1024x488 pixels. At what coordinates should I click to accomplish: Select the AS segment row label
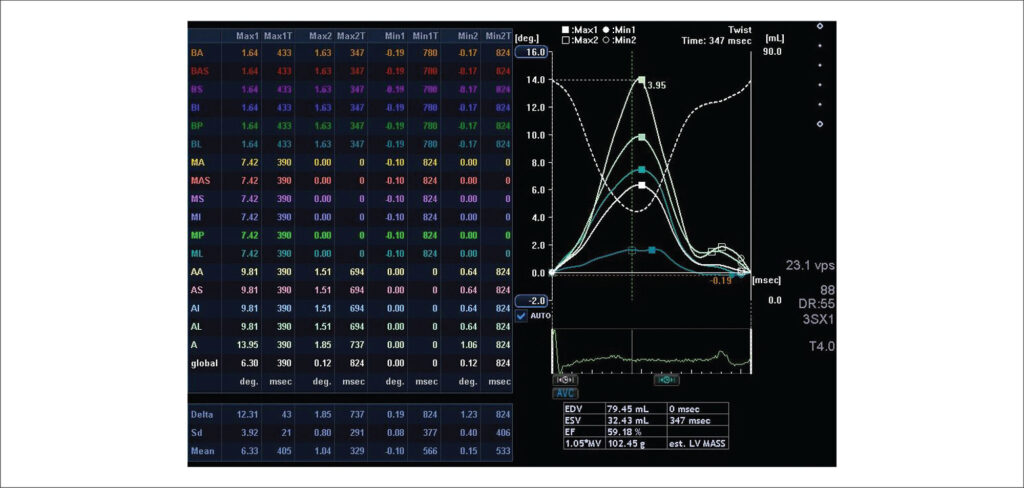[196, 289]
